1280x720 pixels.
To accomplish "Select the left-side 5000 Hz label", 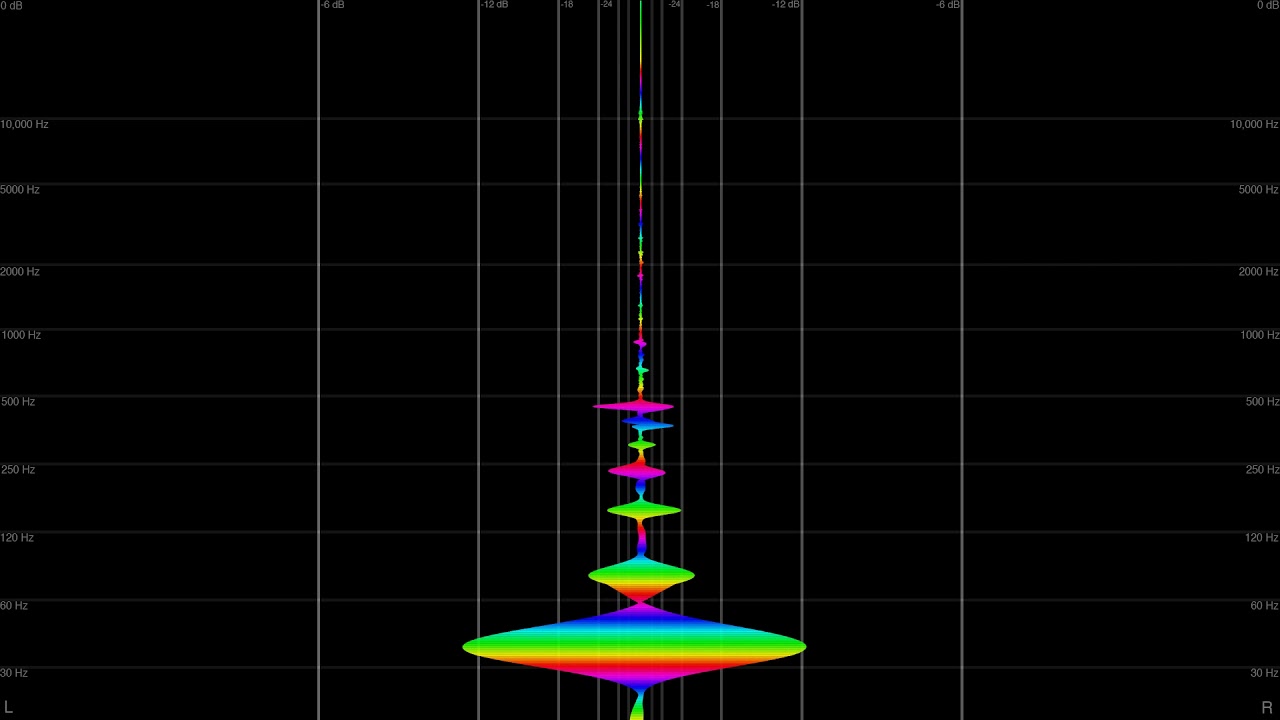I will [x=20, y=190].
